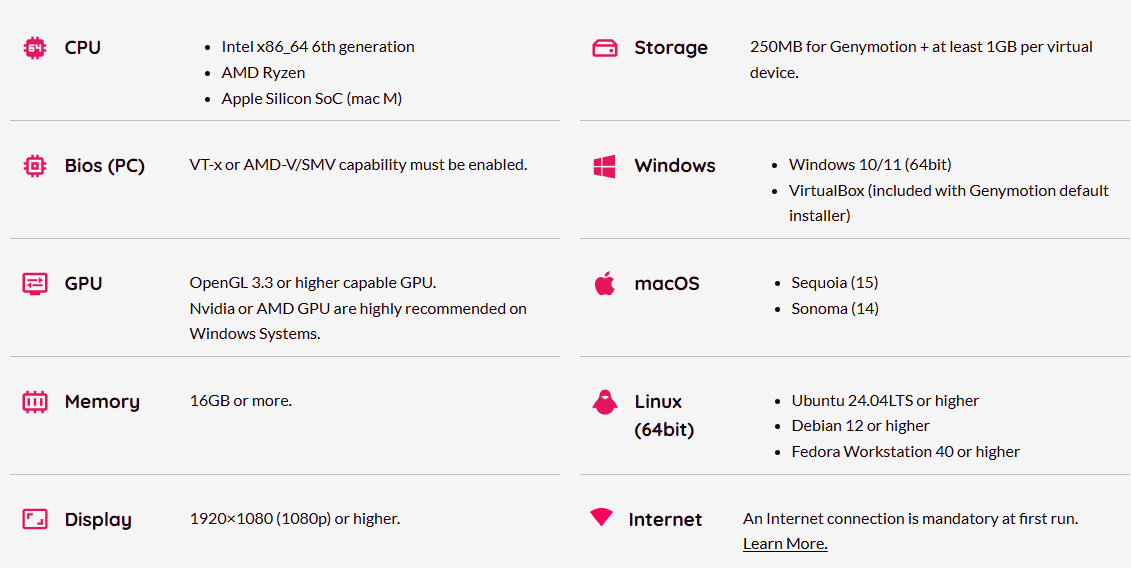Click the Internet wifi icon
Image resolution: width=1131 pixels, height=568 pixels.
(x=601, y=517)
